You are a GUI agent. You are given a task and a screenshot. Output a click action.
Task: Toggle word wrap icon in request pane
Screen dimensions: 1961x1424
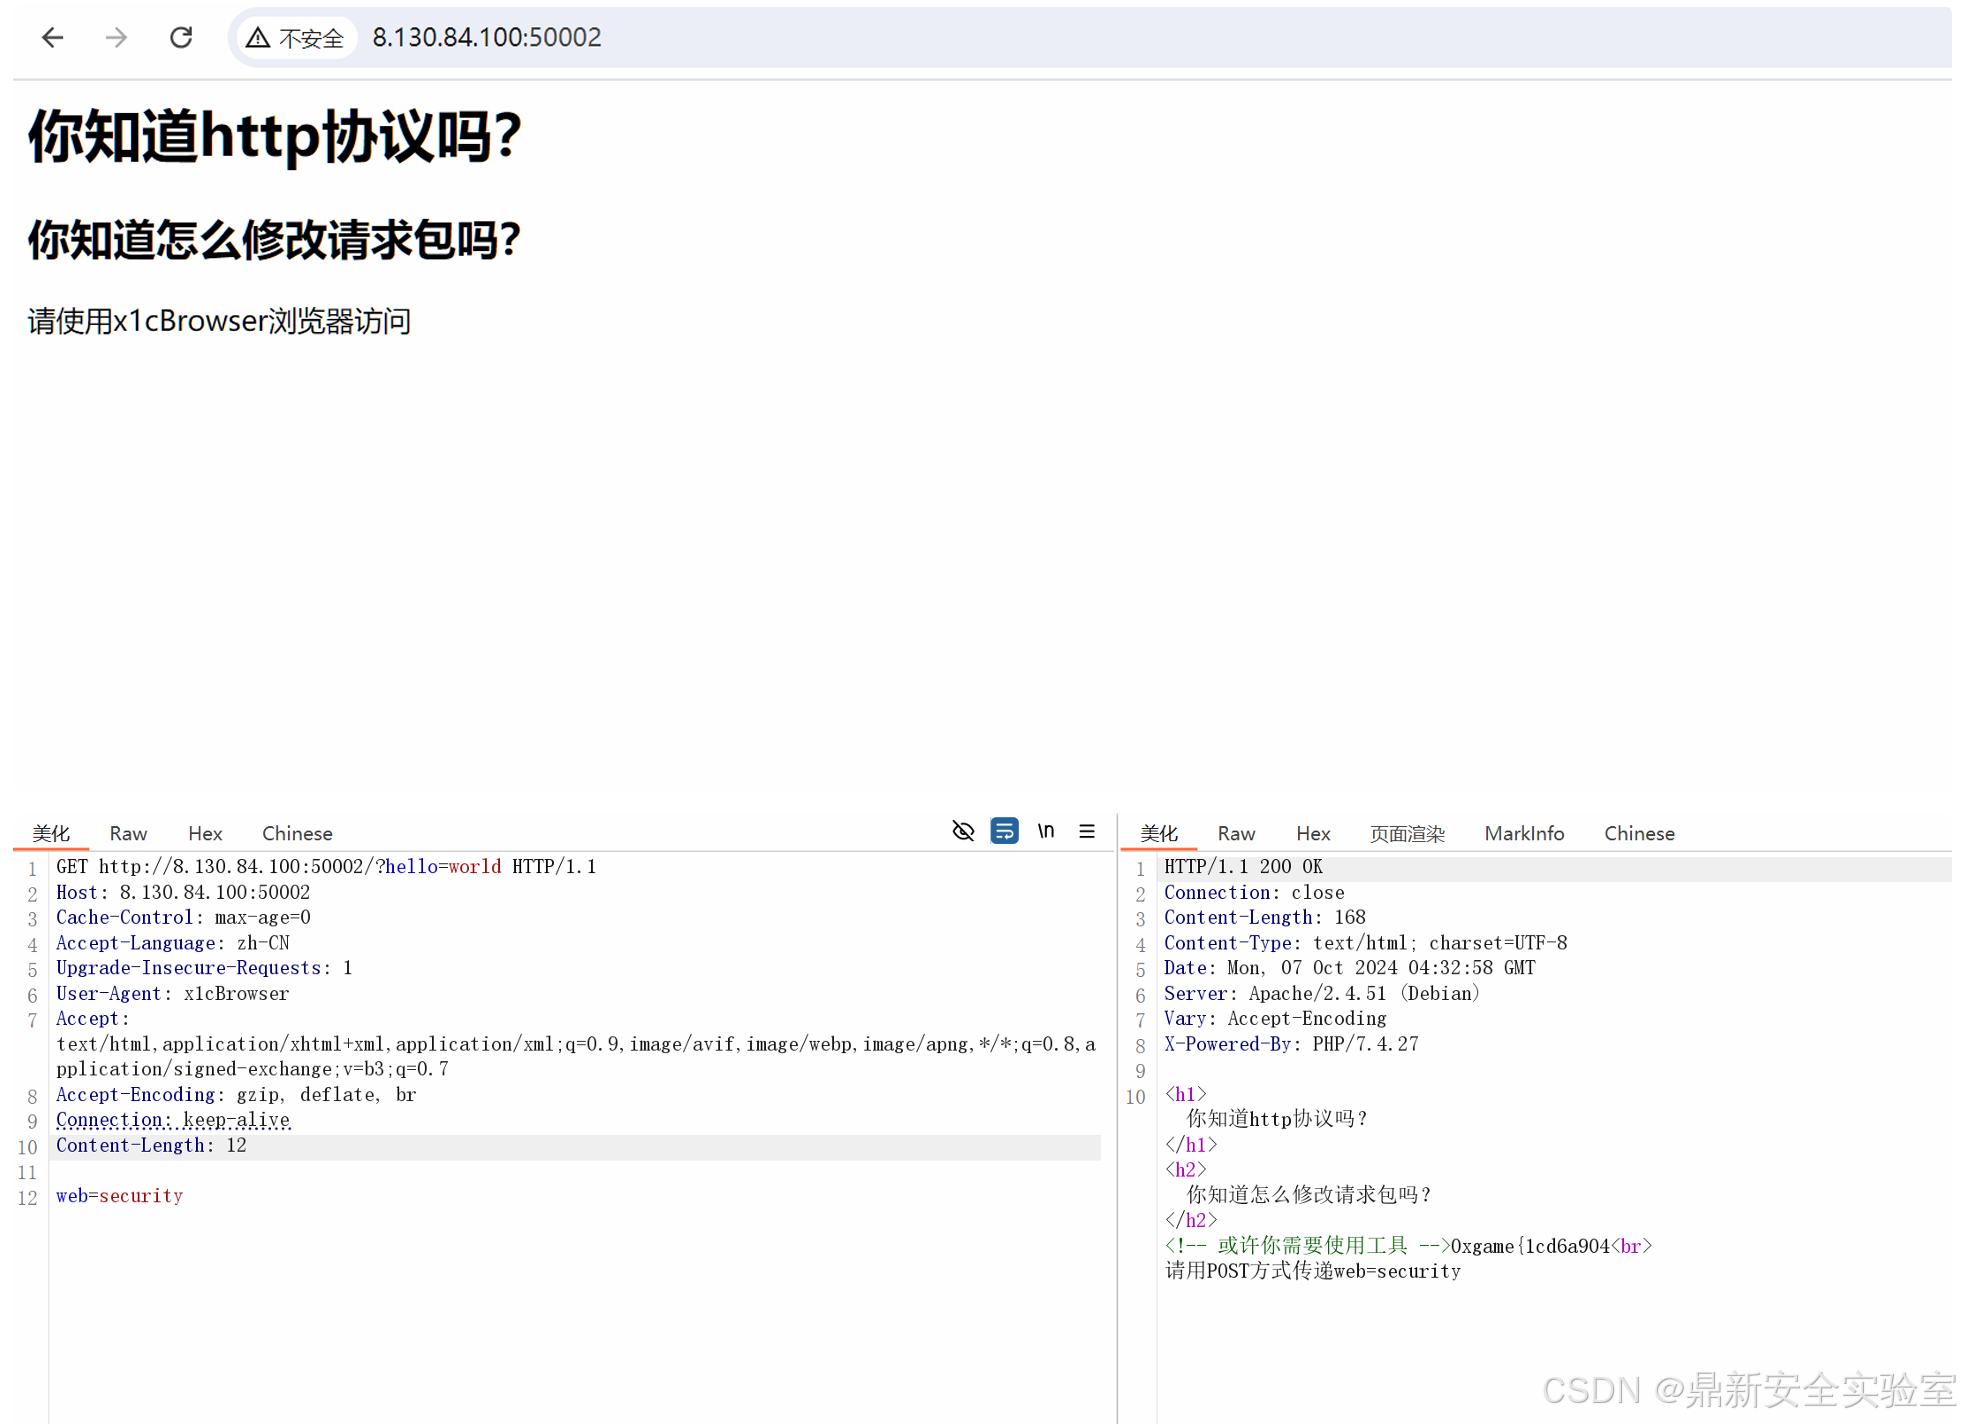[1004, 831]
